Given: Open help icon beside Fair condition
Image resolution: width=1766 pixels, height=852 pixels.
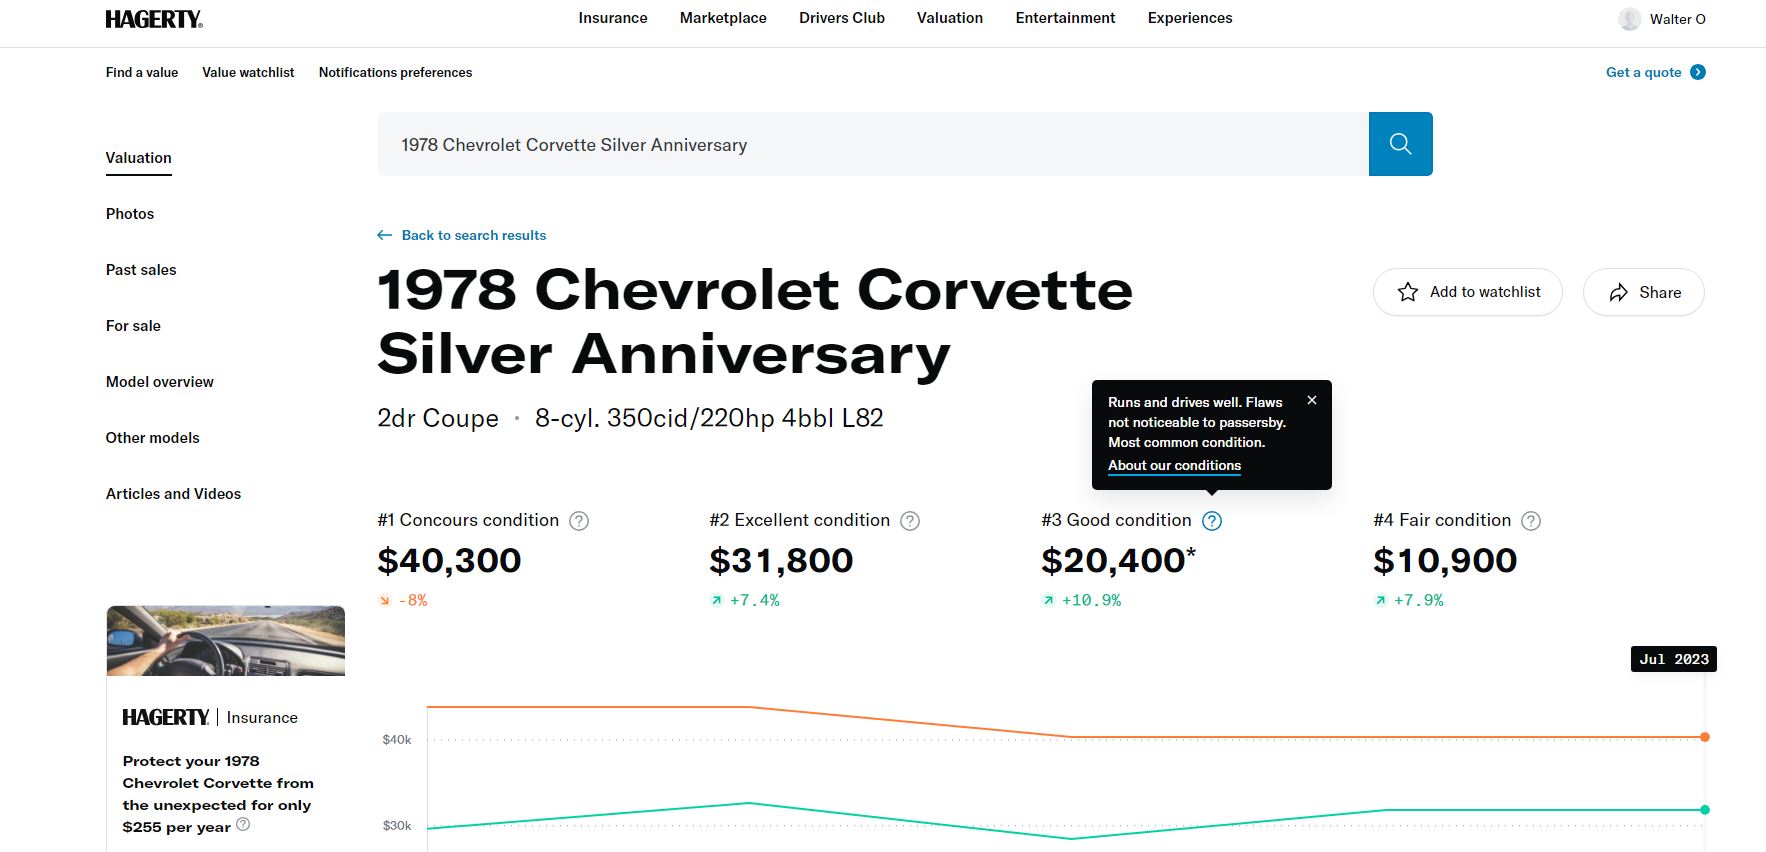Looking at the screenshot, I should tap(1531, 521).
